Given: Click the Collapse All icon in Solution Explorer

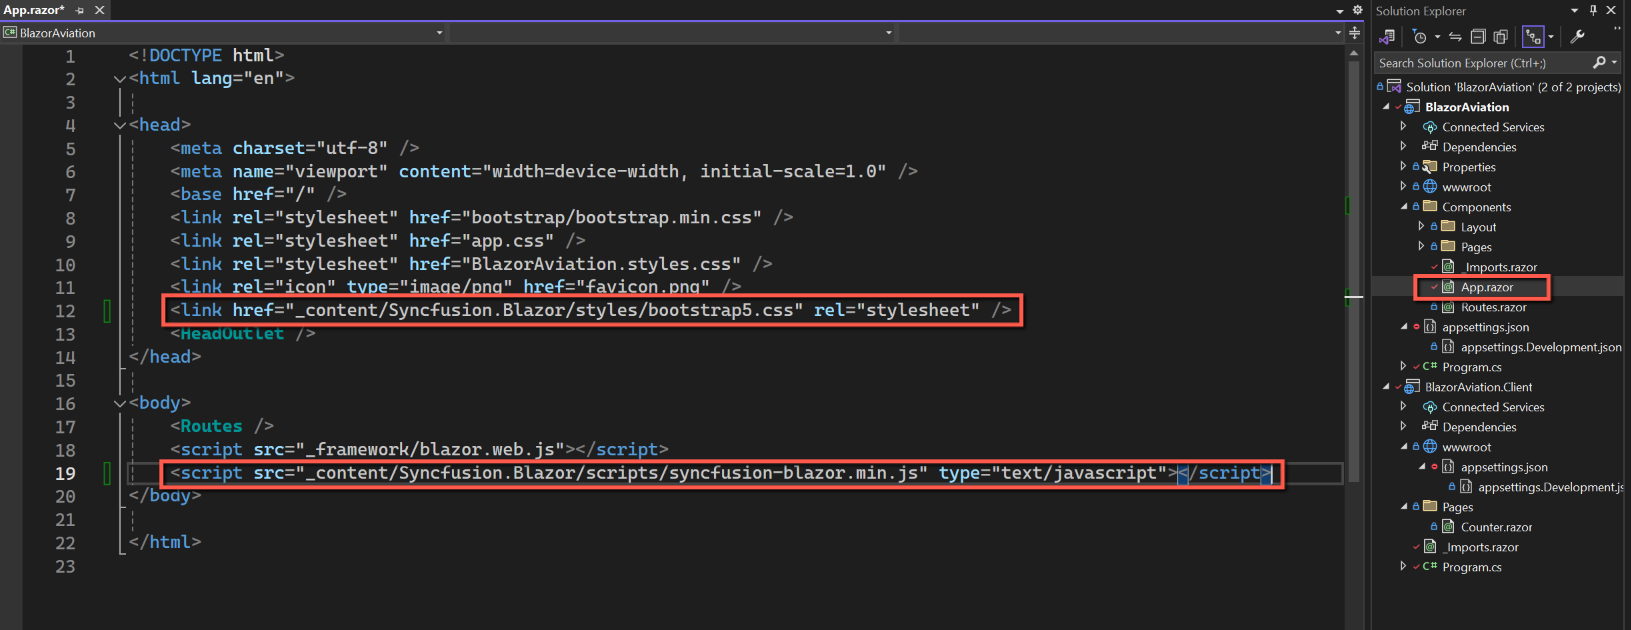Looking at the screenshot, I should point(1478,37).
